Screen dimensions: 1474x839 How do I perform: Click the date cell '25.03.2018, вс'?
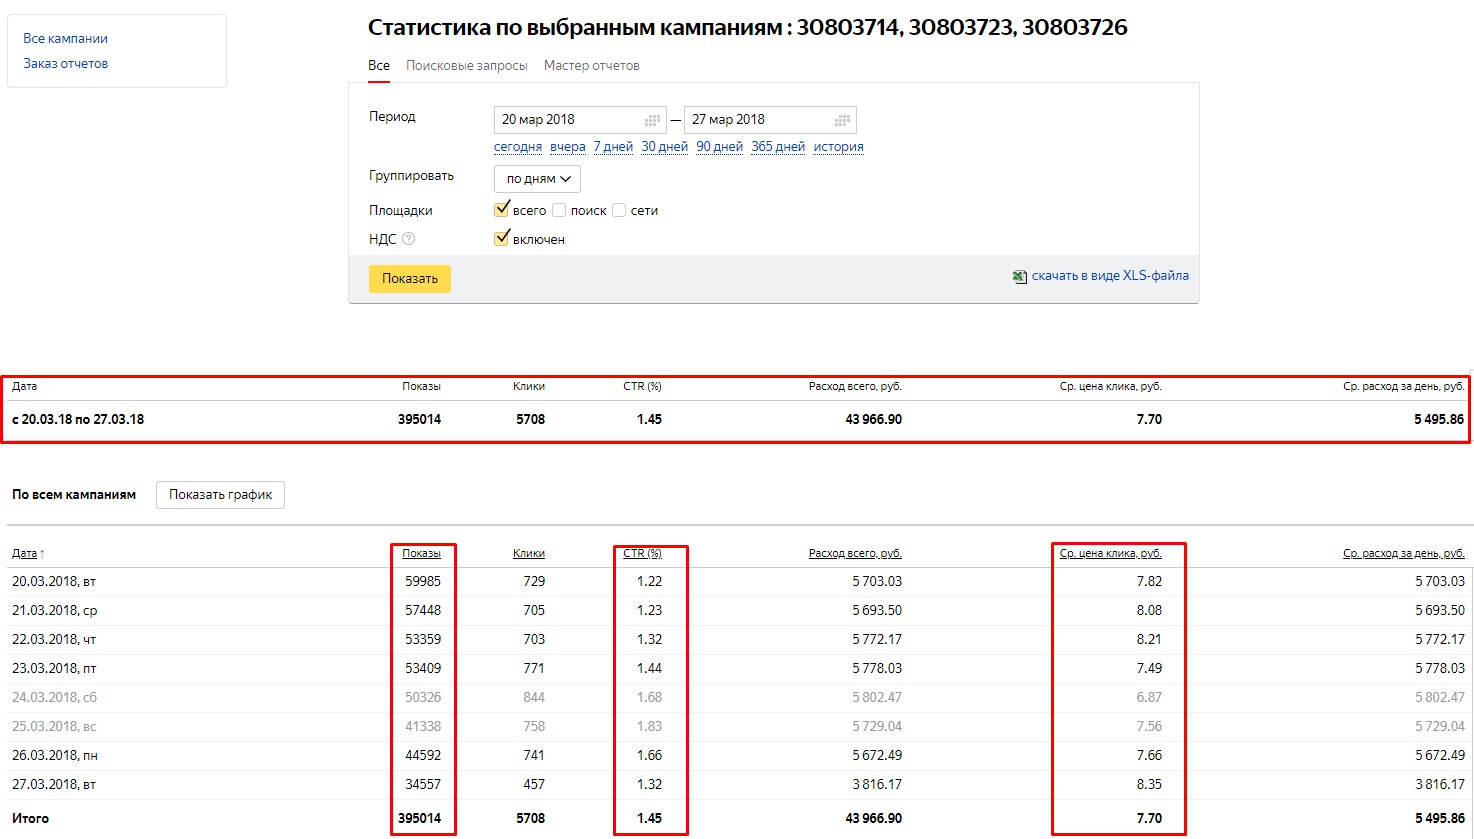point(54,727)
